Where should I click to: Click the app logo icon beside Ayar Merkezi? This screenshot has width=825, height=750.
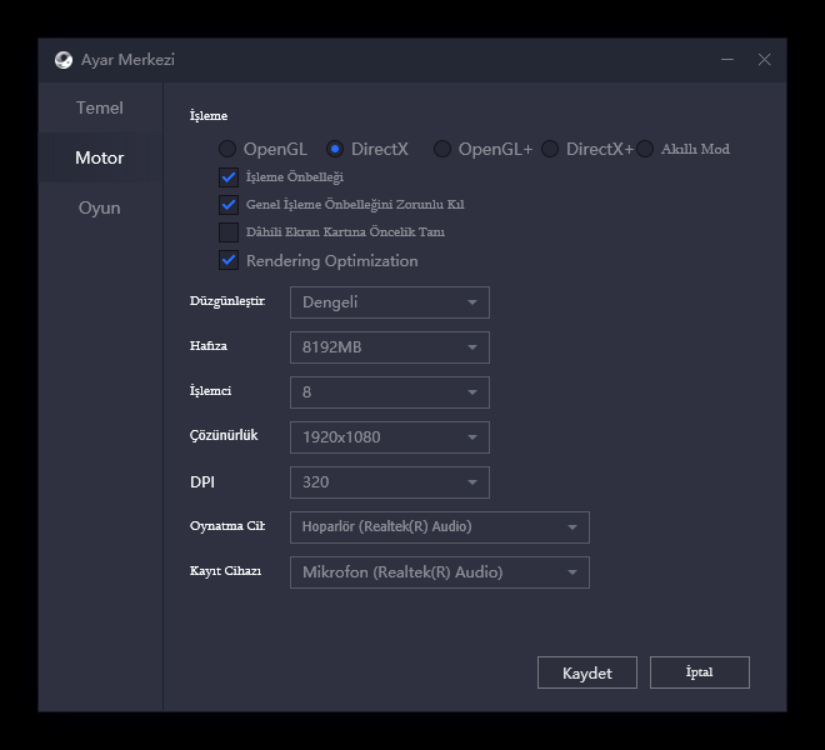point(64,60)
